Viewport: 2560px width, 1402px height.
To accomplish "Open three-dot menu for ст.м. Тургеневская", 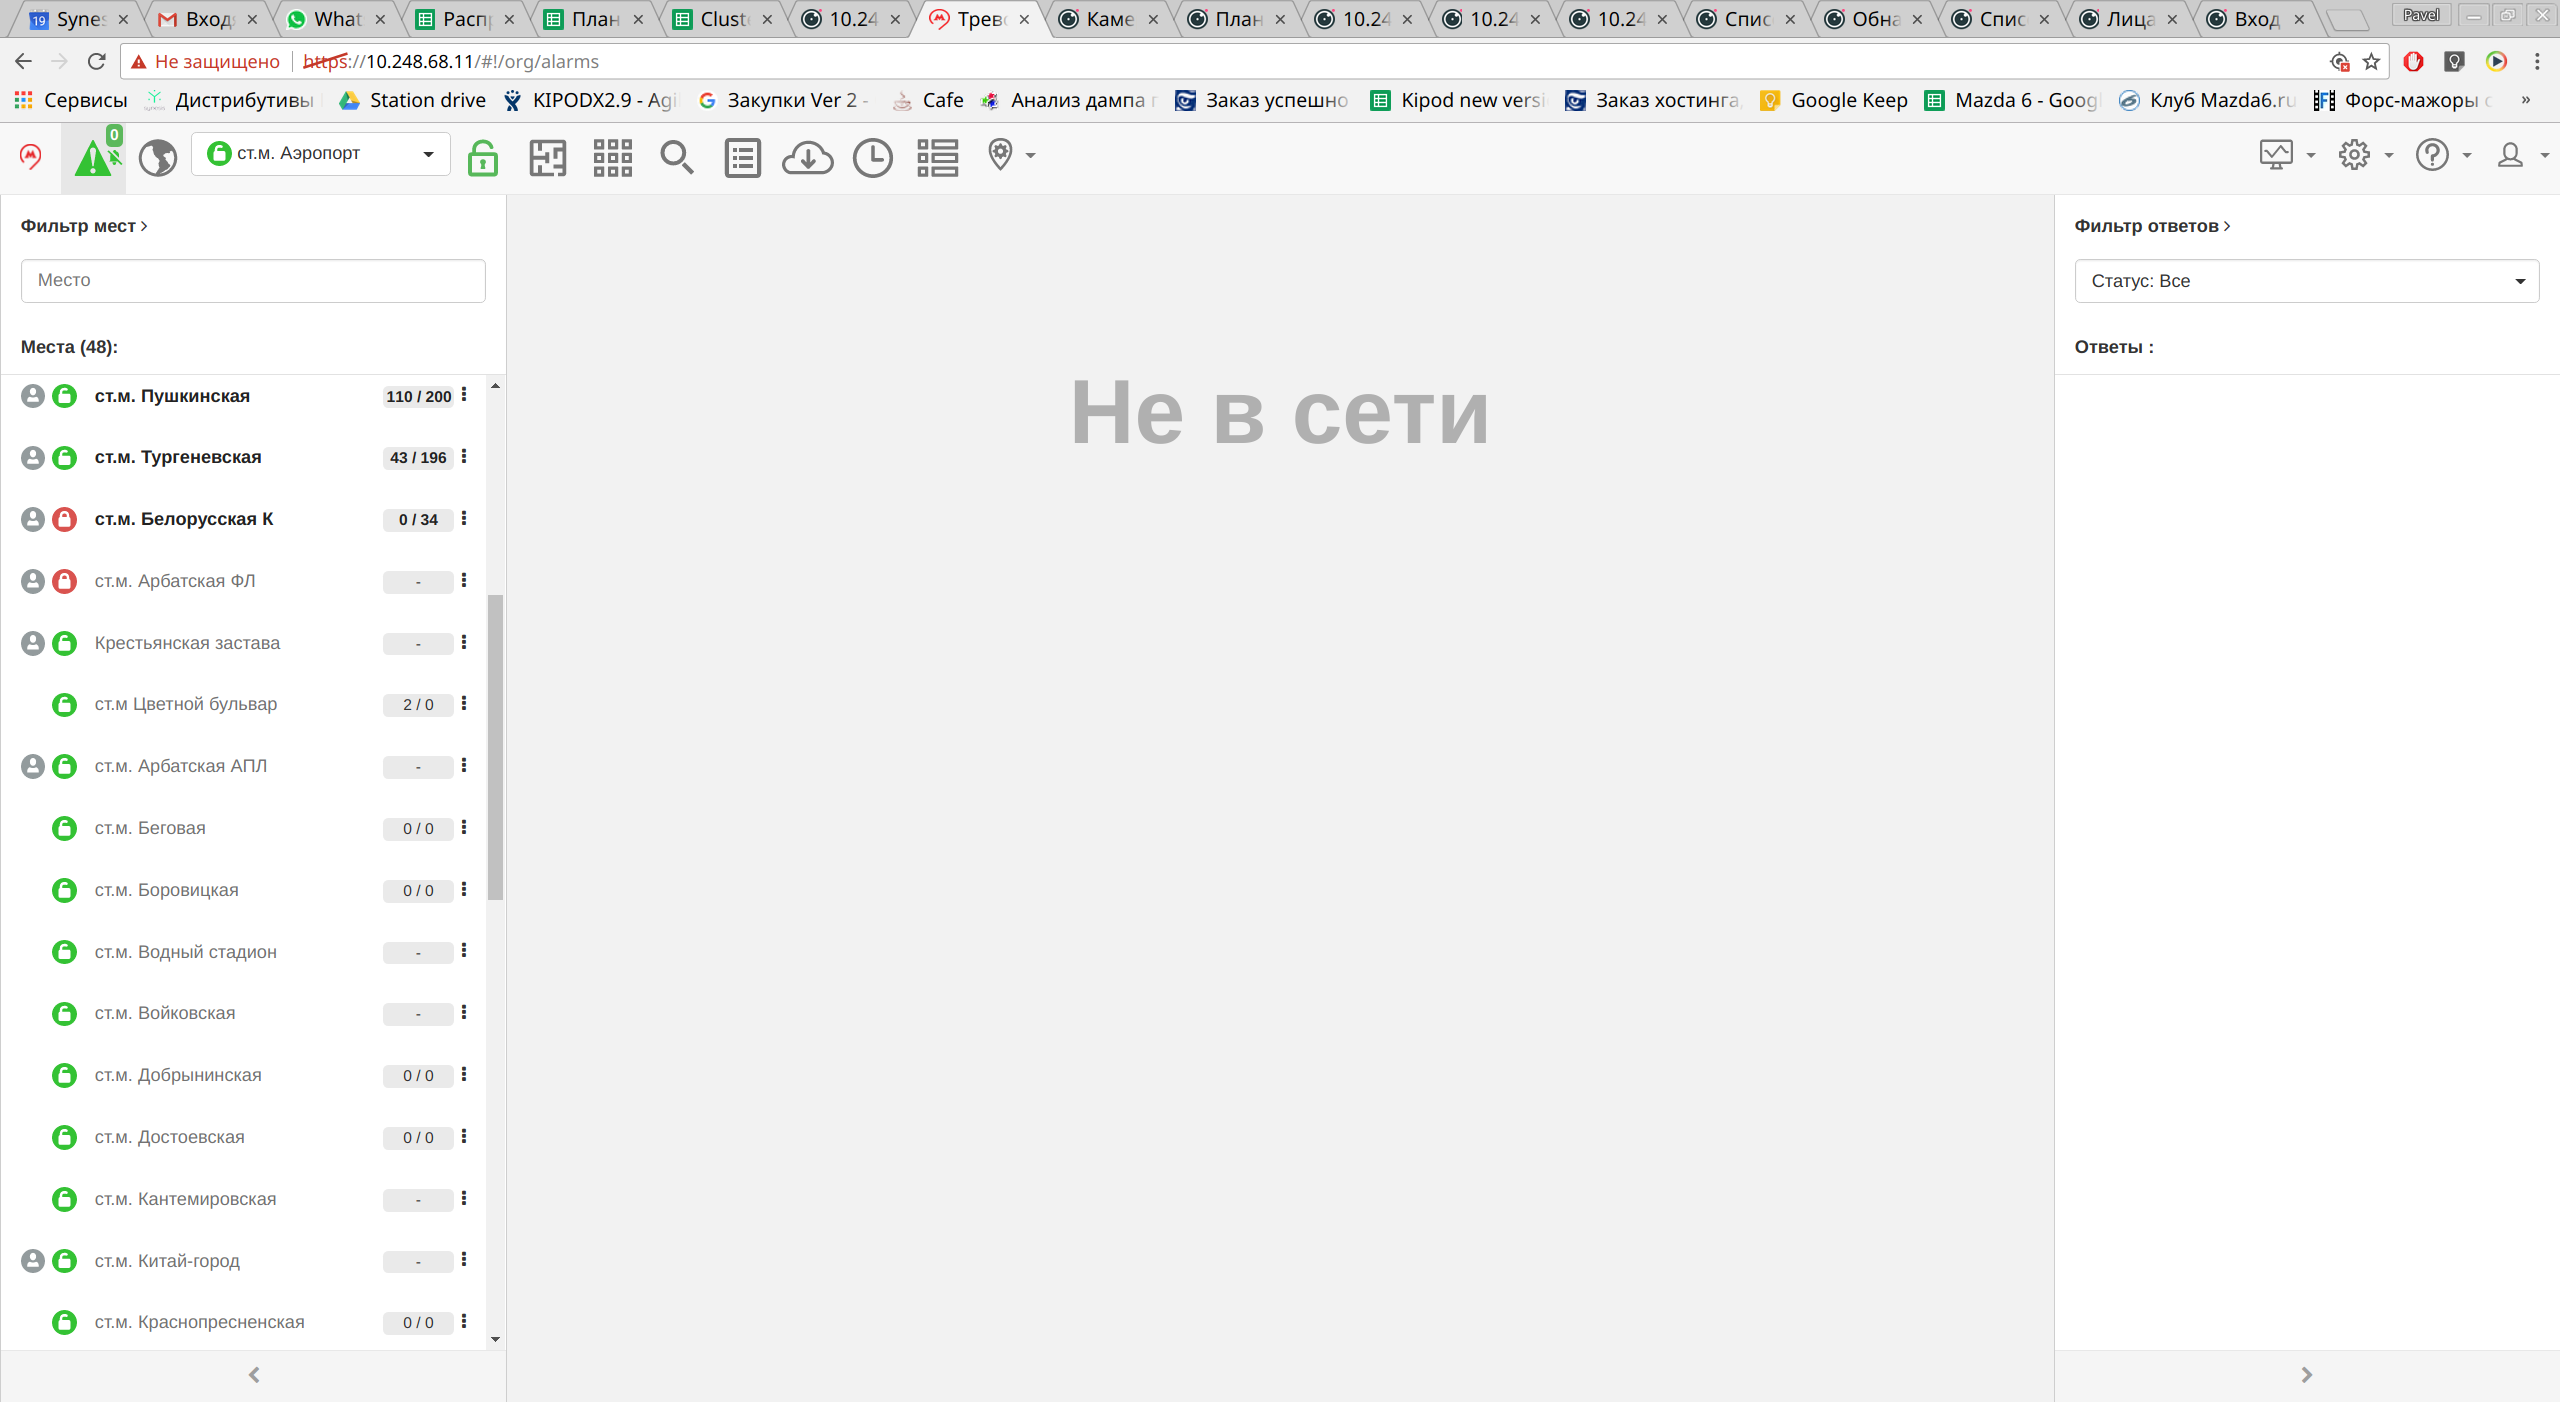I will pos(464,457).
